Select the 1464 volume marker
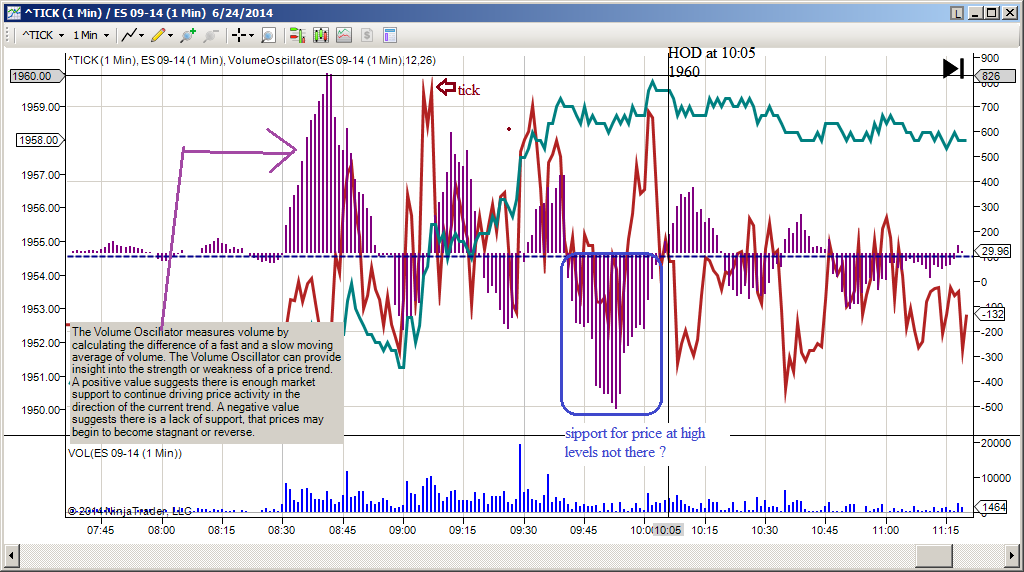Screen dimensions: 1024x572 [x=993, y=507]
